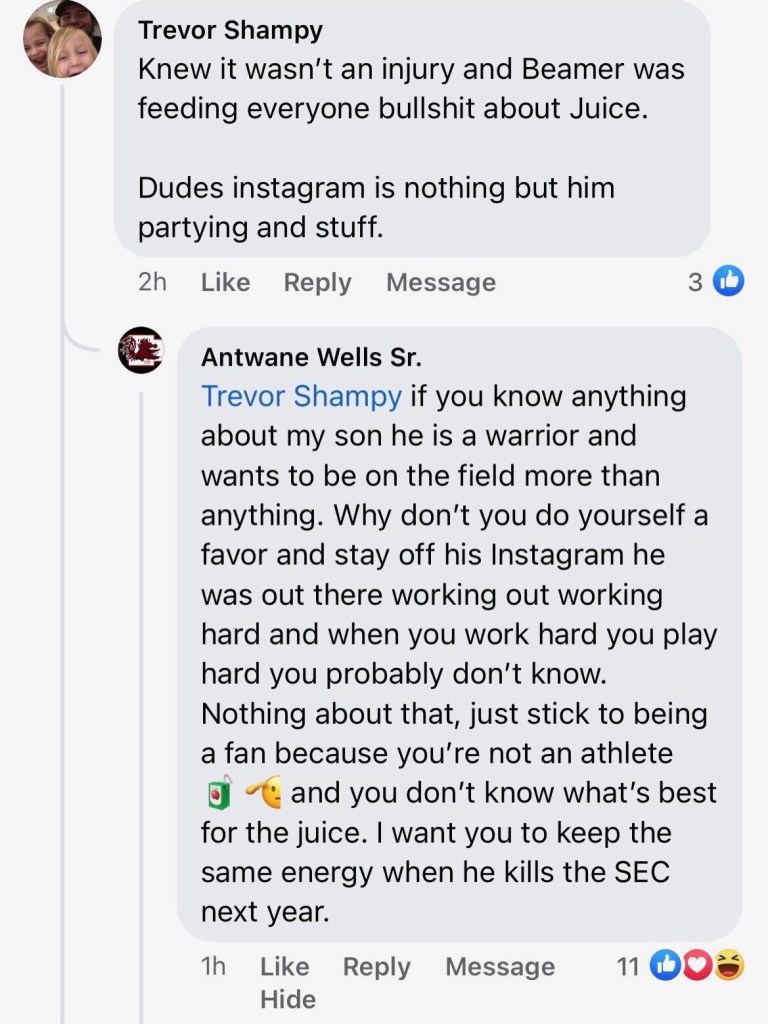Screen dimensions: 768x1024
Task: Open Antwane Wells Sr.'s Gamecocks avatar
Action: [x=140, y=350]
